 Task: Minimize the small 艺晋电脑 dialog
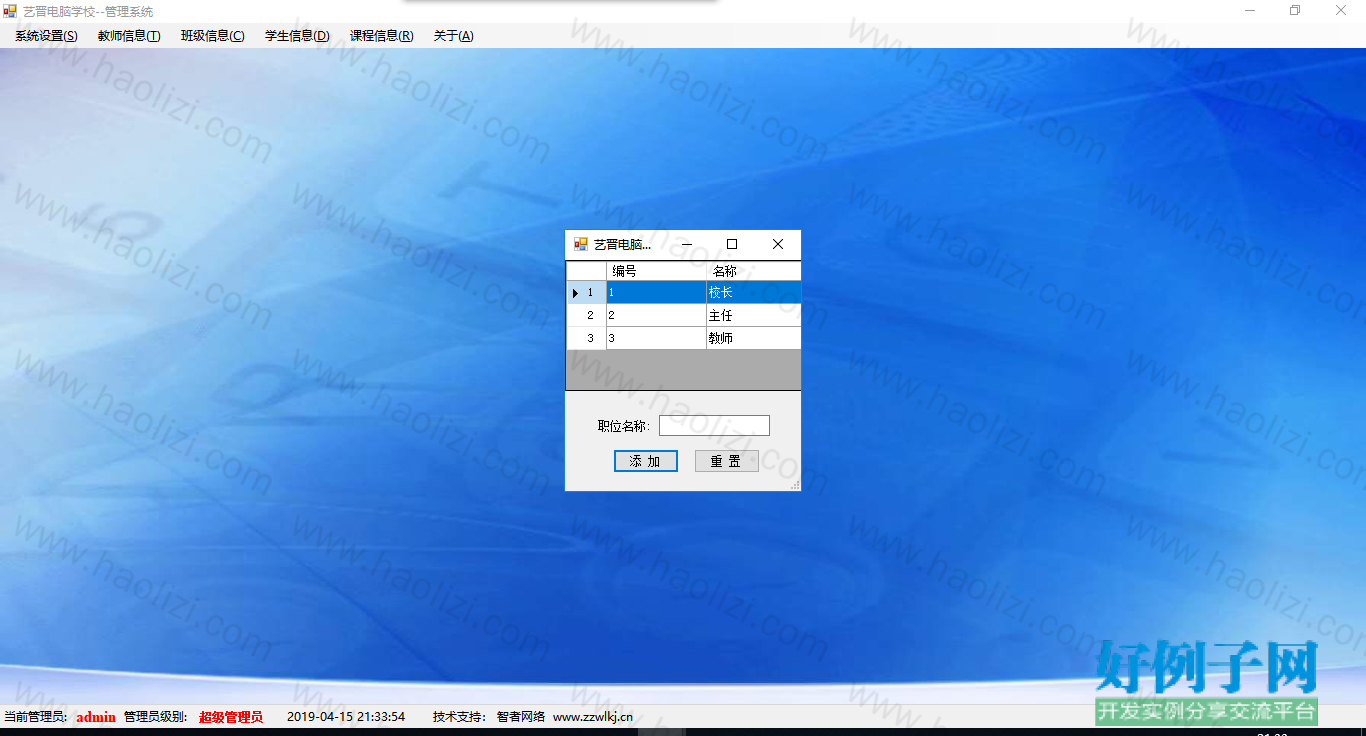pos(687,244)
